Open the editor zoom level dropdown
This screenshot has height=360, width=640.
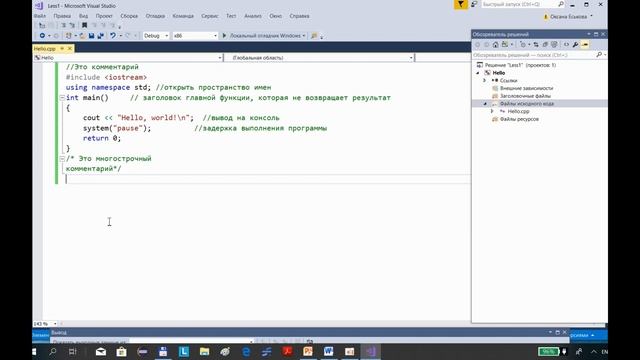(x=55, y=324)
